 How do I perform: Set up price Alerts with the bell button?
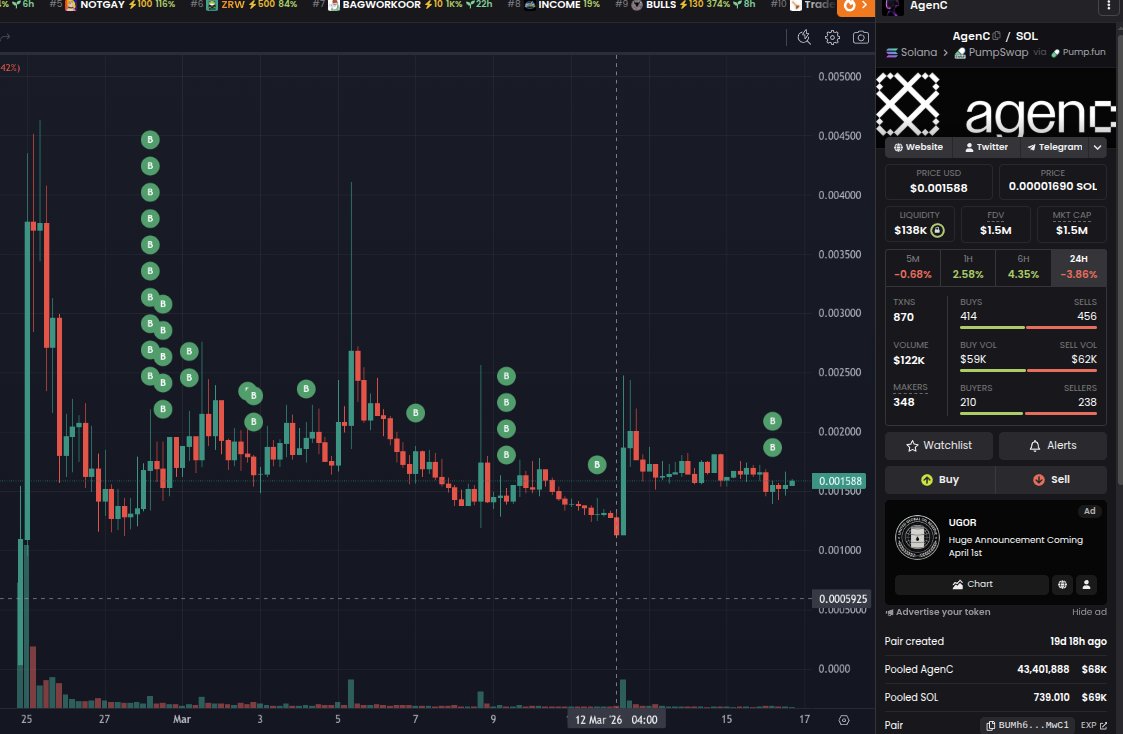[x=1053, y=445]
